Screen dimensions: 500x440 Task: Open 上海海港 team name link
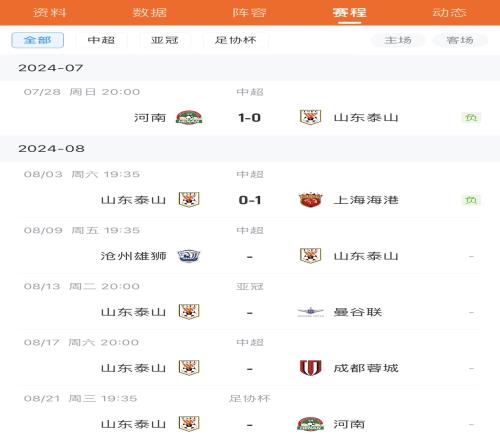(x=366, y=200)
